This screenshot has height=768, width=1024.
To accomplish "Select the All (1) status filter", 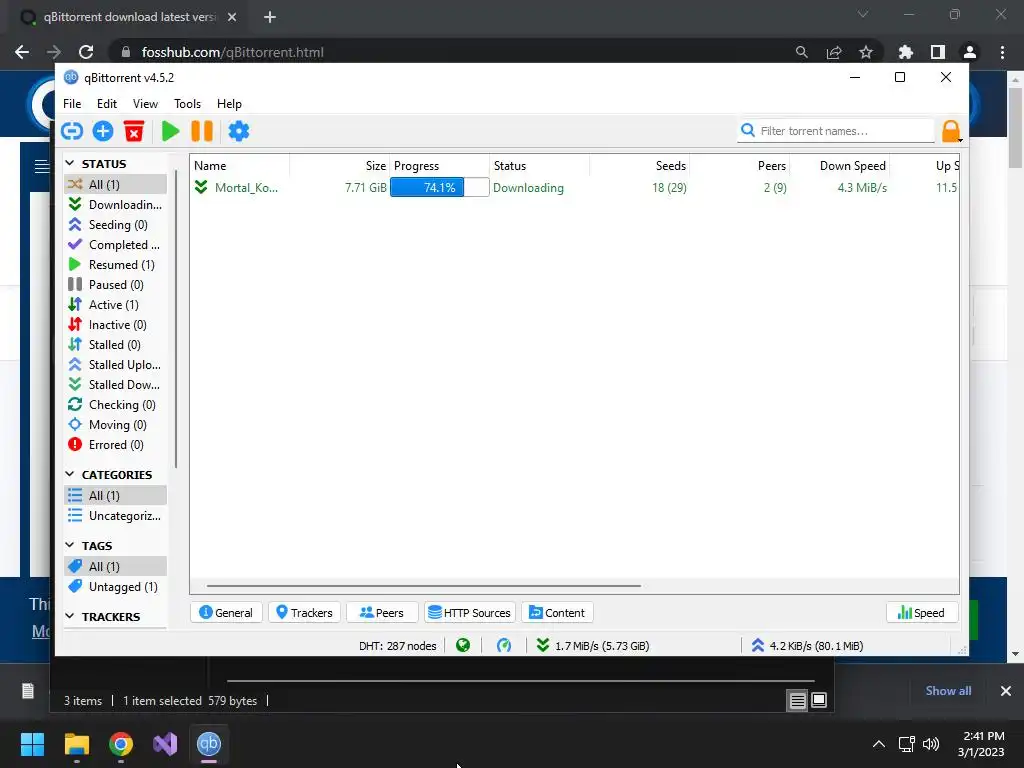I will coord(116,184).
